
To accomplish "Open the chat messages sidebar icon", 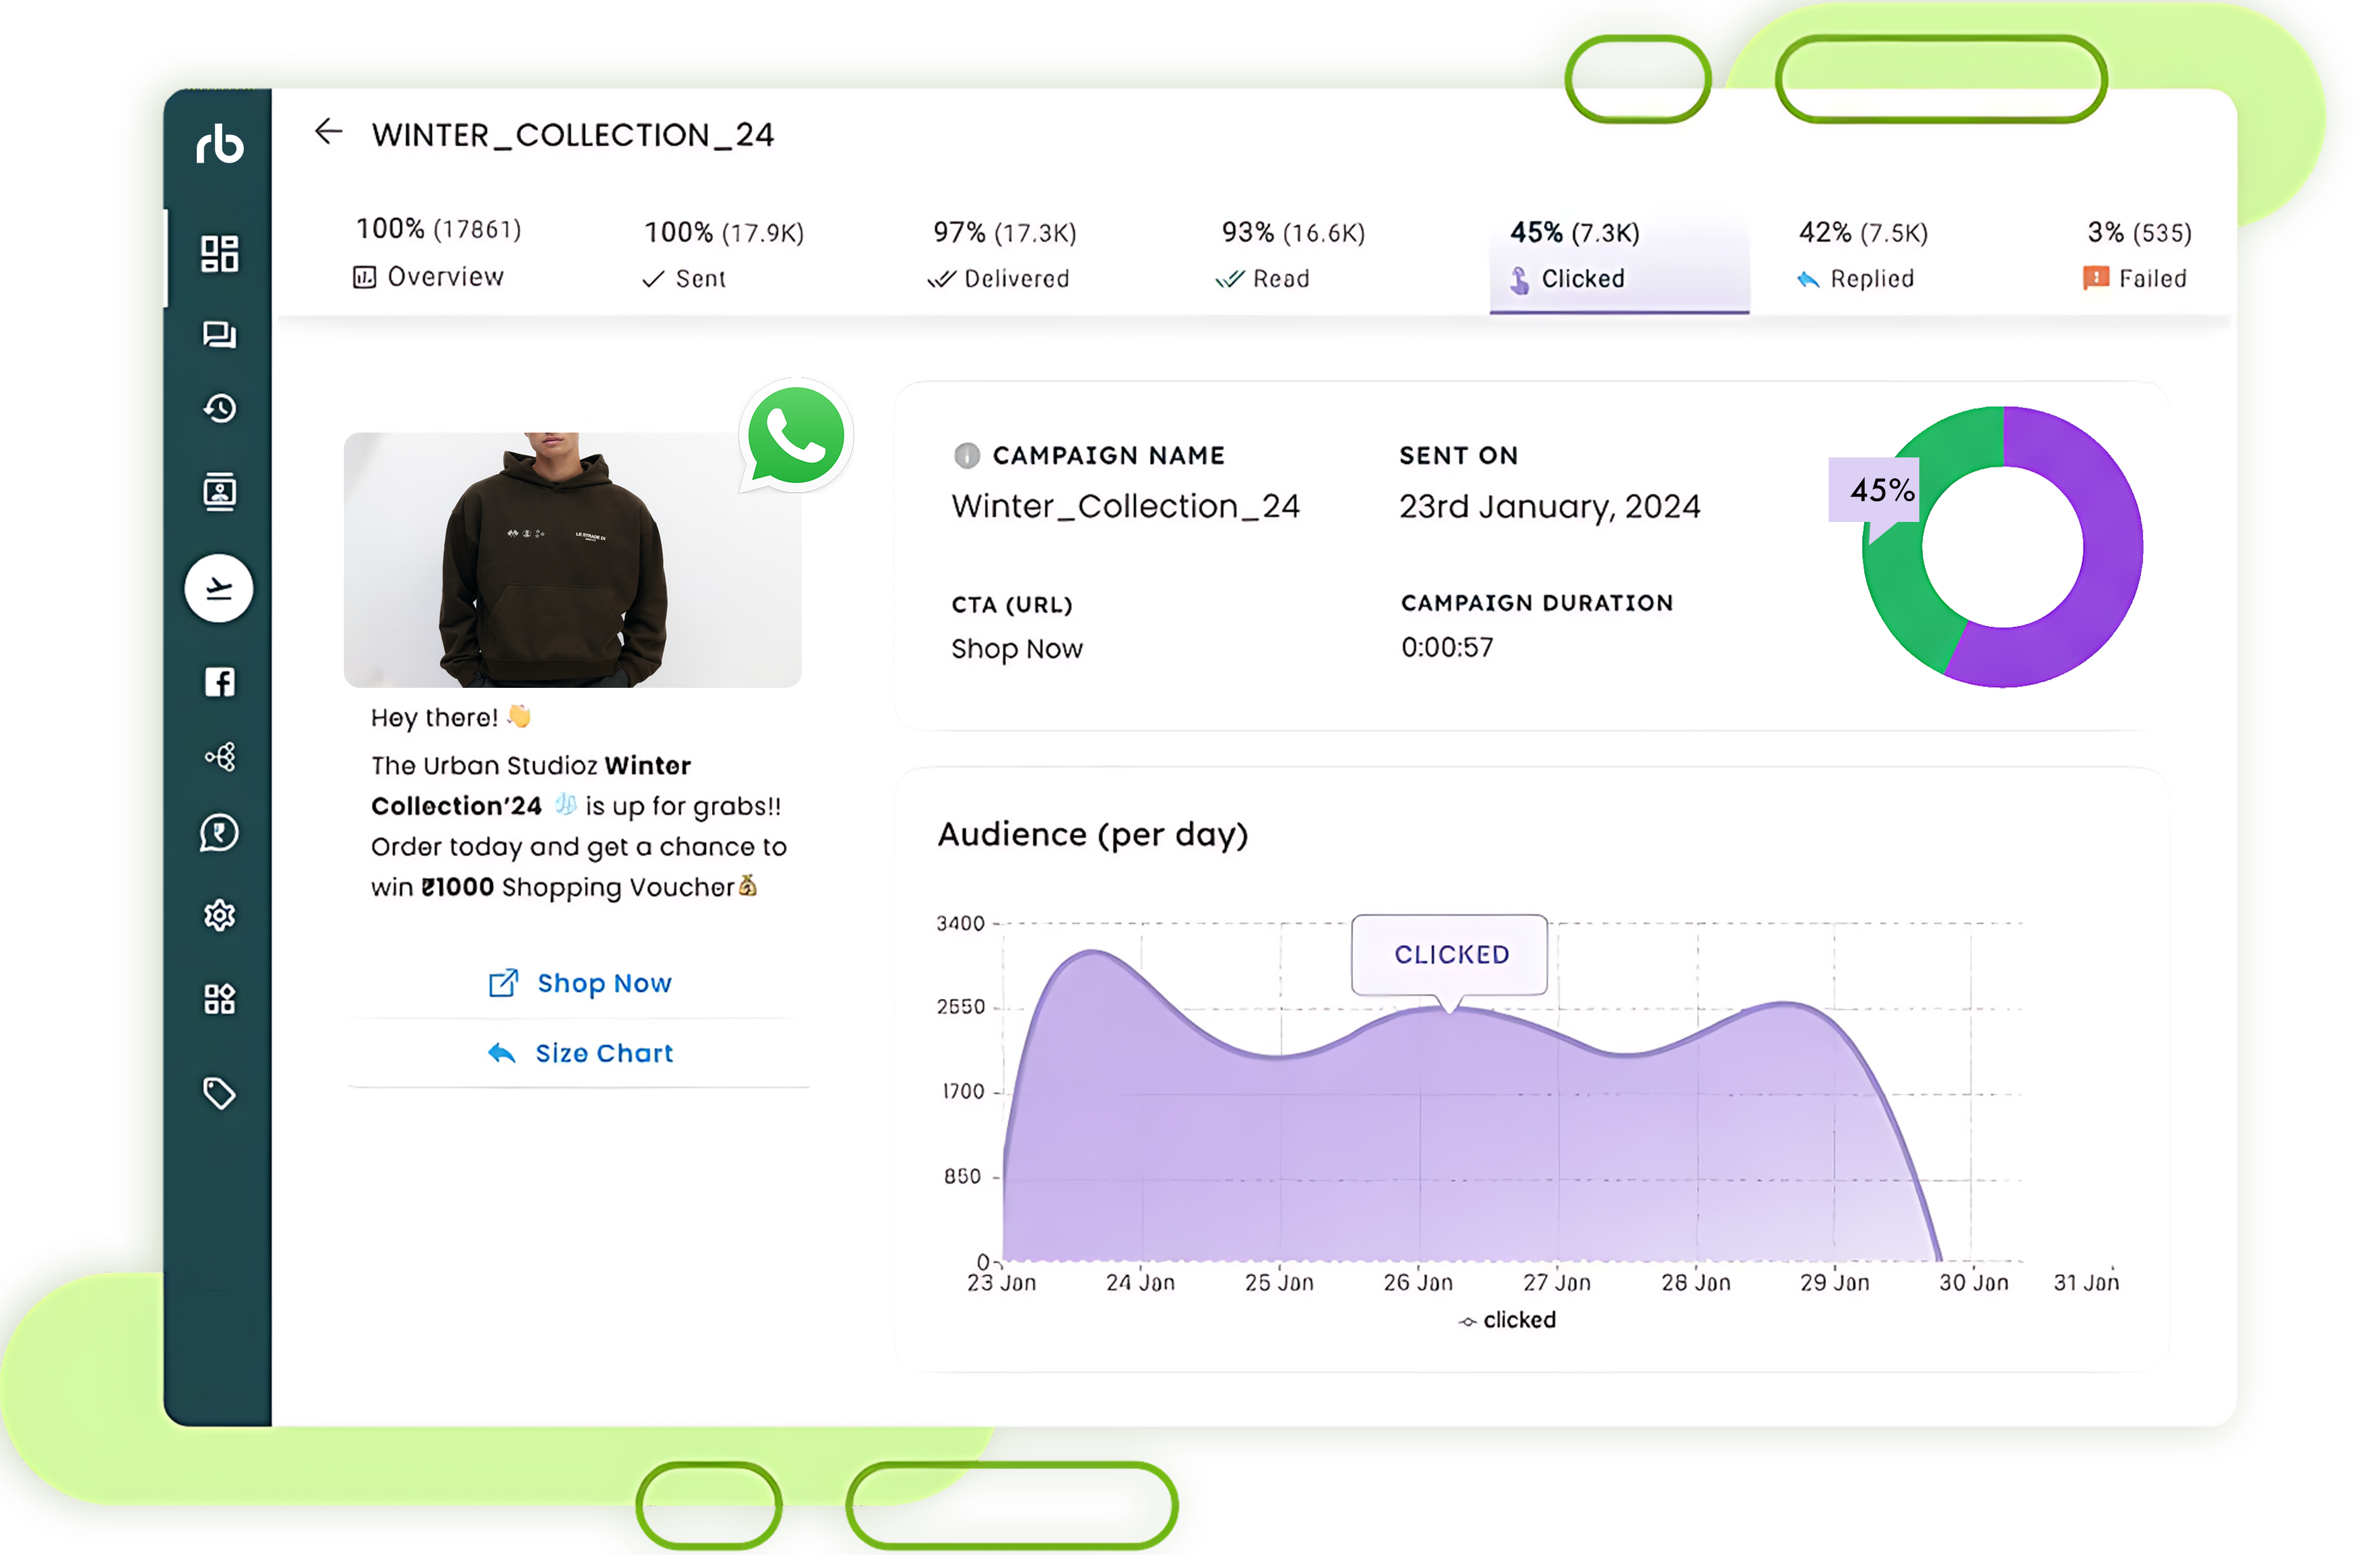I will tap(219, 334).
